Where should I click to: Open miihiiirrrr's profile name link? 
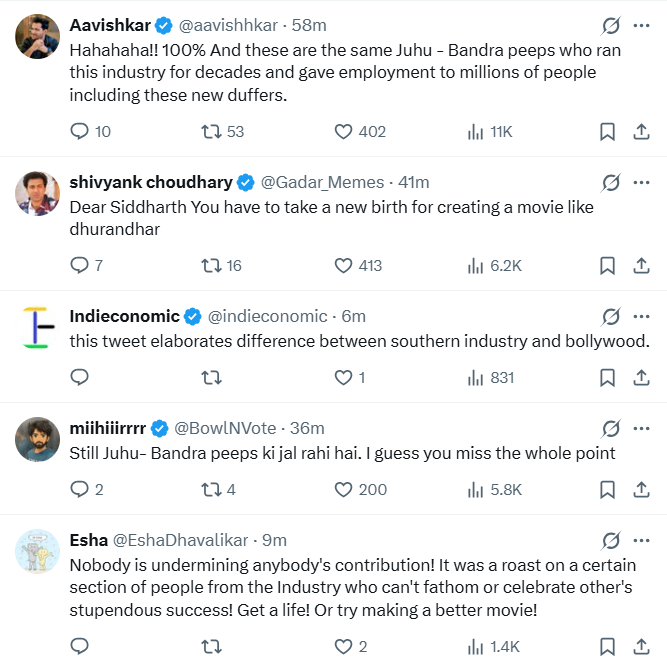pyautogui.click(x=107, y=428)
